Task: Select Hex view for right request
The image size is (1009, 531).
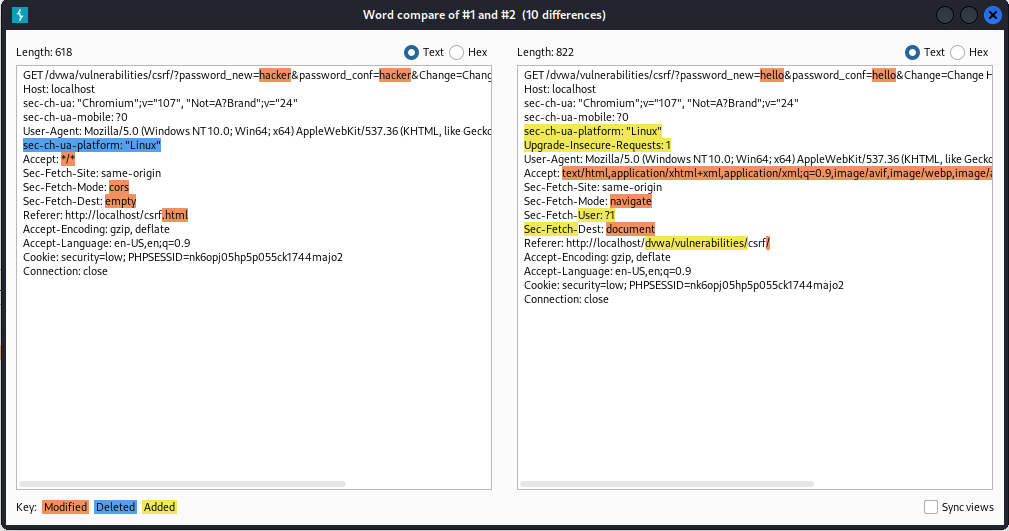Action: [958, 52]
